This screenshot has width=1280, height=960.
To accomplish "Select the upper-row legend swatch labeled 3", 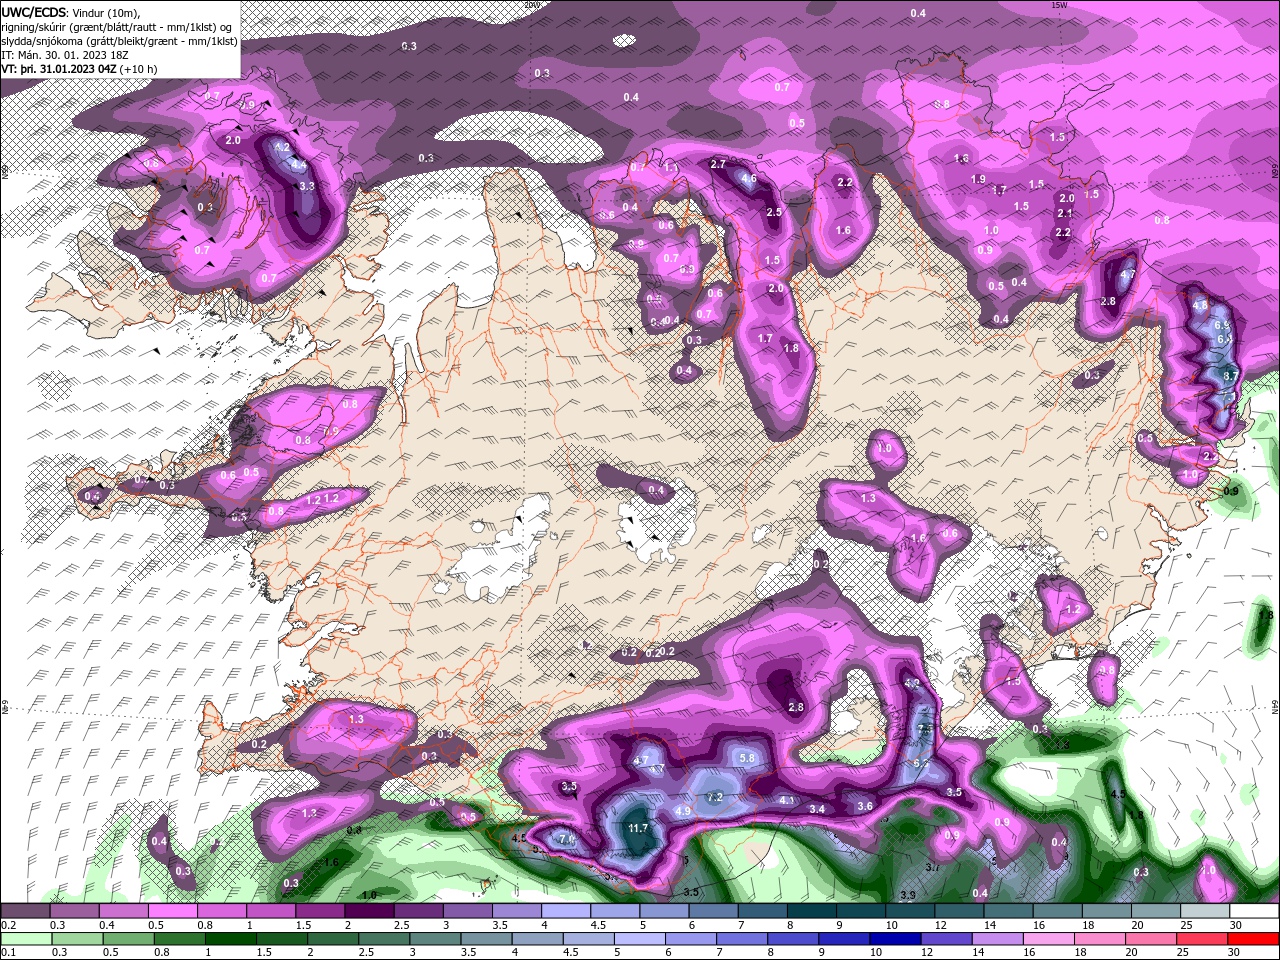I will [x=468, y=910].
